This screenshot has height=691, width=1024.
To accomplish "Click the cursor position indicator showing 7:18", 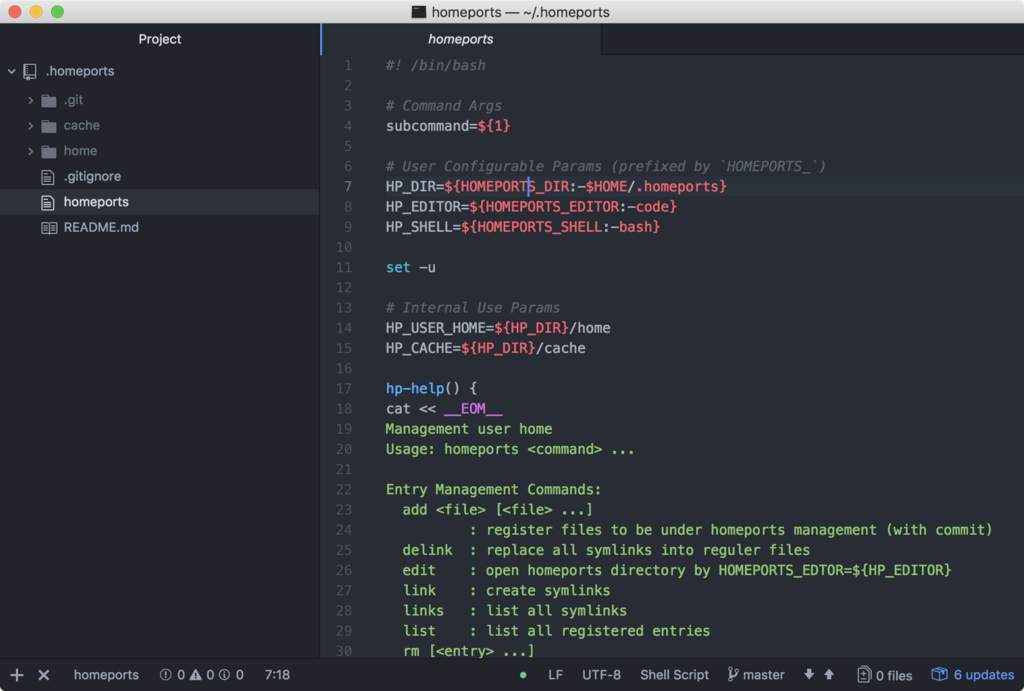I will (276, 675).
